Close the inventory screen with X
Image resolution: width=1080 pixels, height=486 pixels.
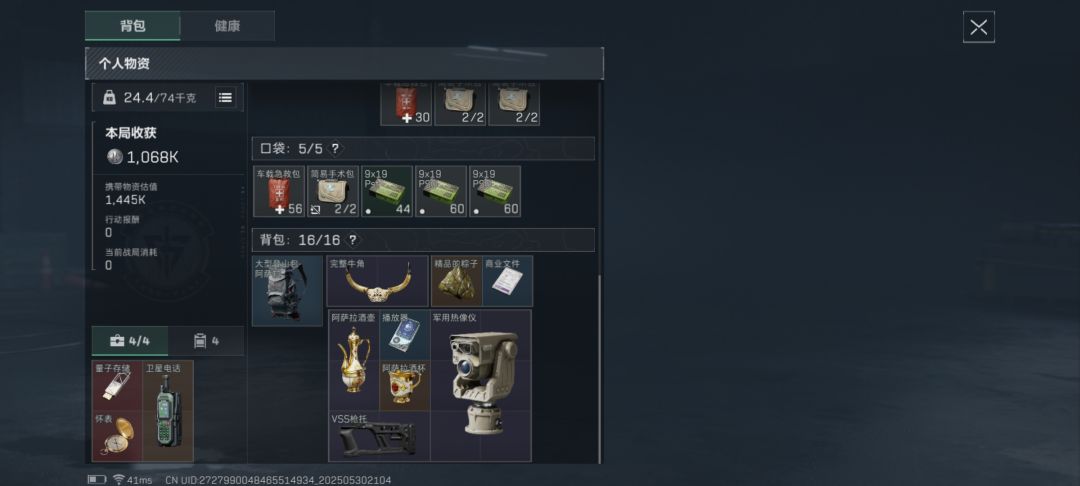(978, 28)
